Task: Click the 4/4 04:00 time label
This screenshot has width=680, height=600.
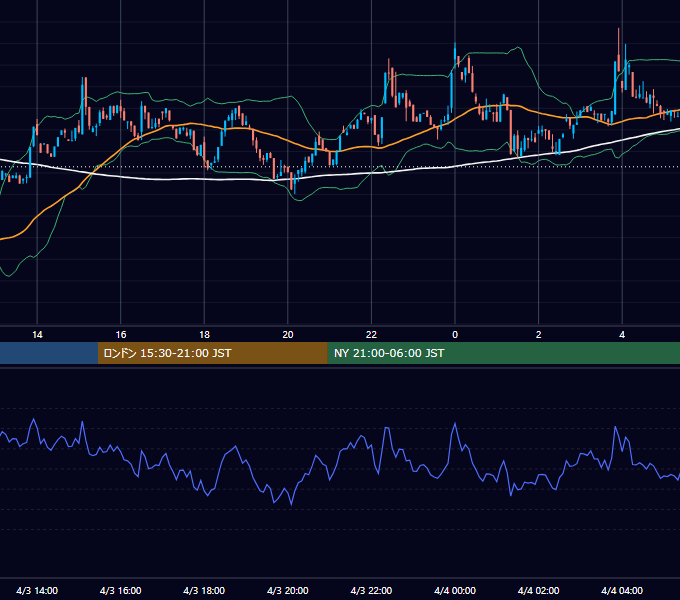Action: pos(622,590)
